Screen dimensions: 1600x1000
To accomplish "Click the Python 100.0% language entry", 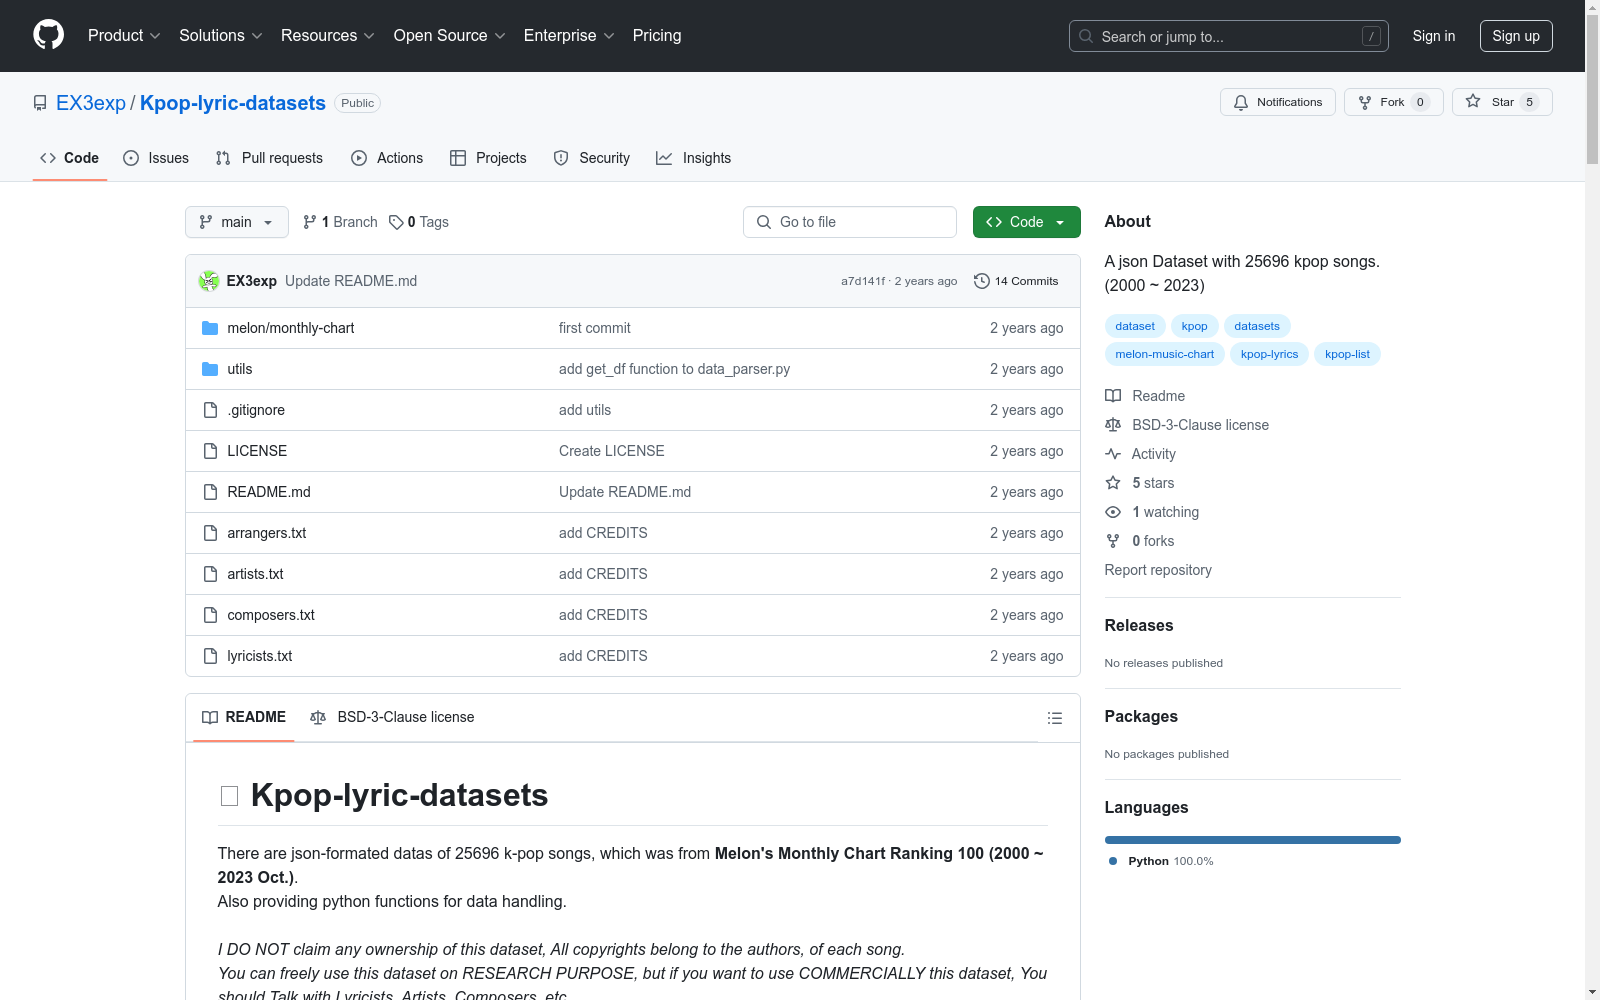I will (x=1161, y=861).
